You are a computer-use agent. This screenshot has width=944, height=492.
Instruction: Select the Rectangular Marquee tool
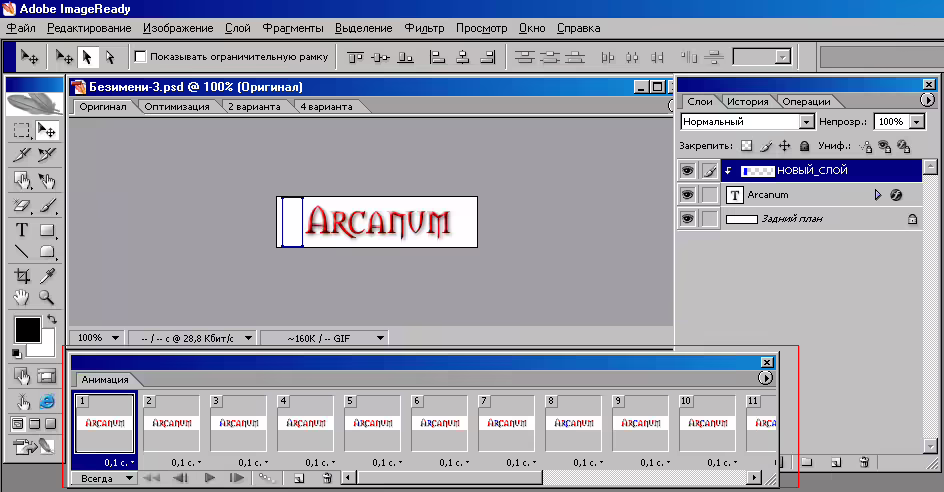[x=22, y=131]
